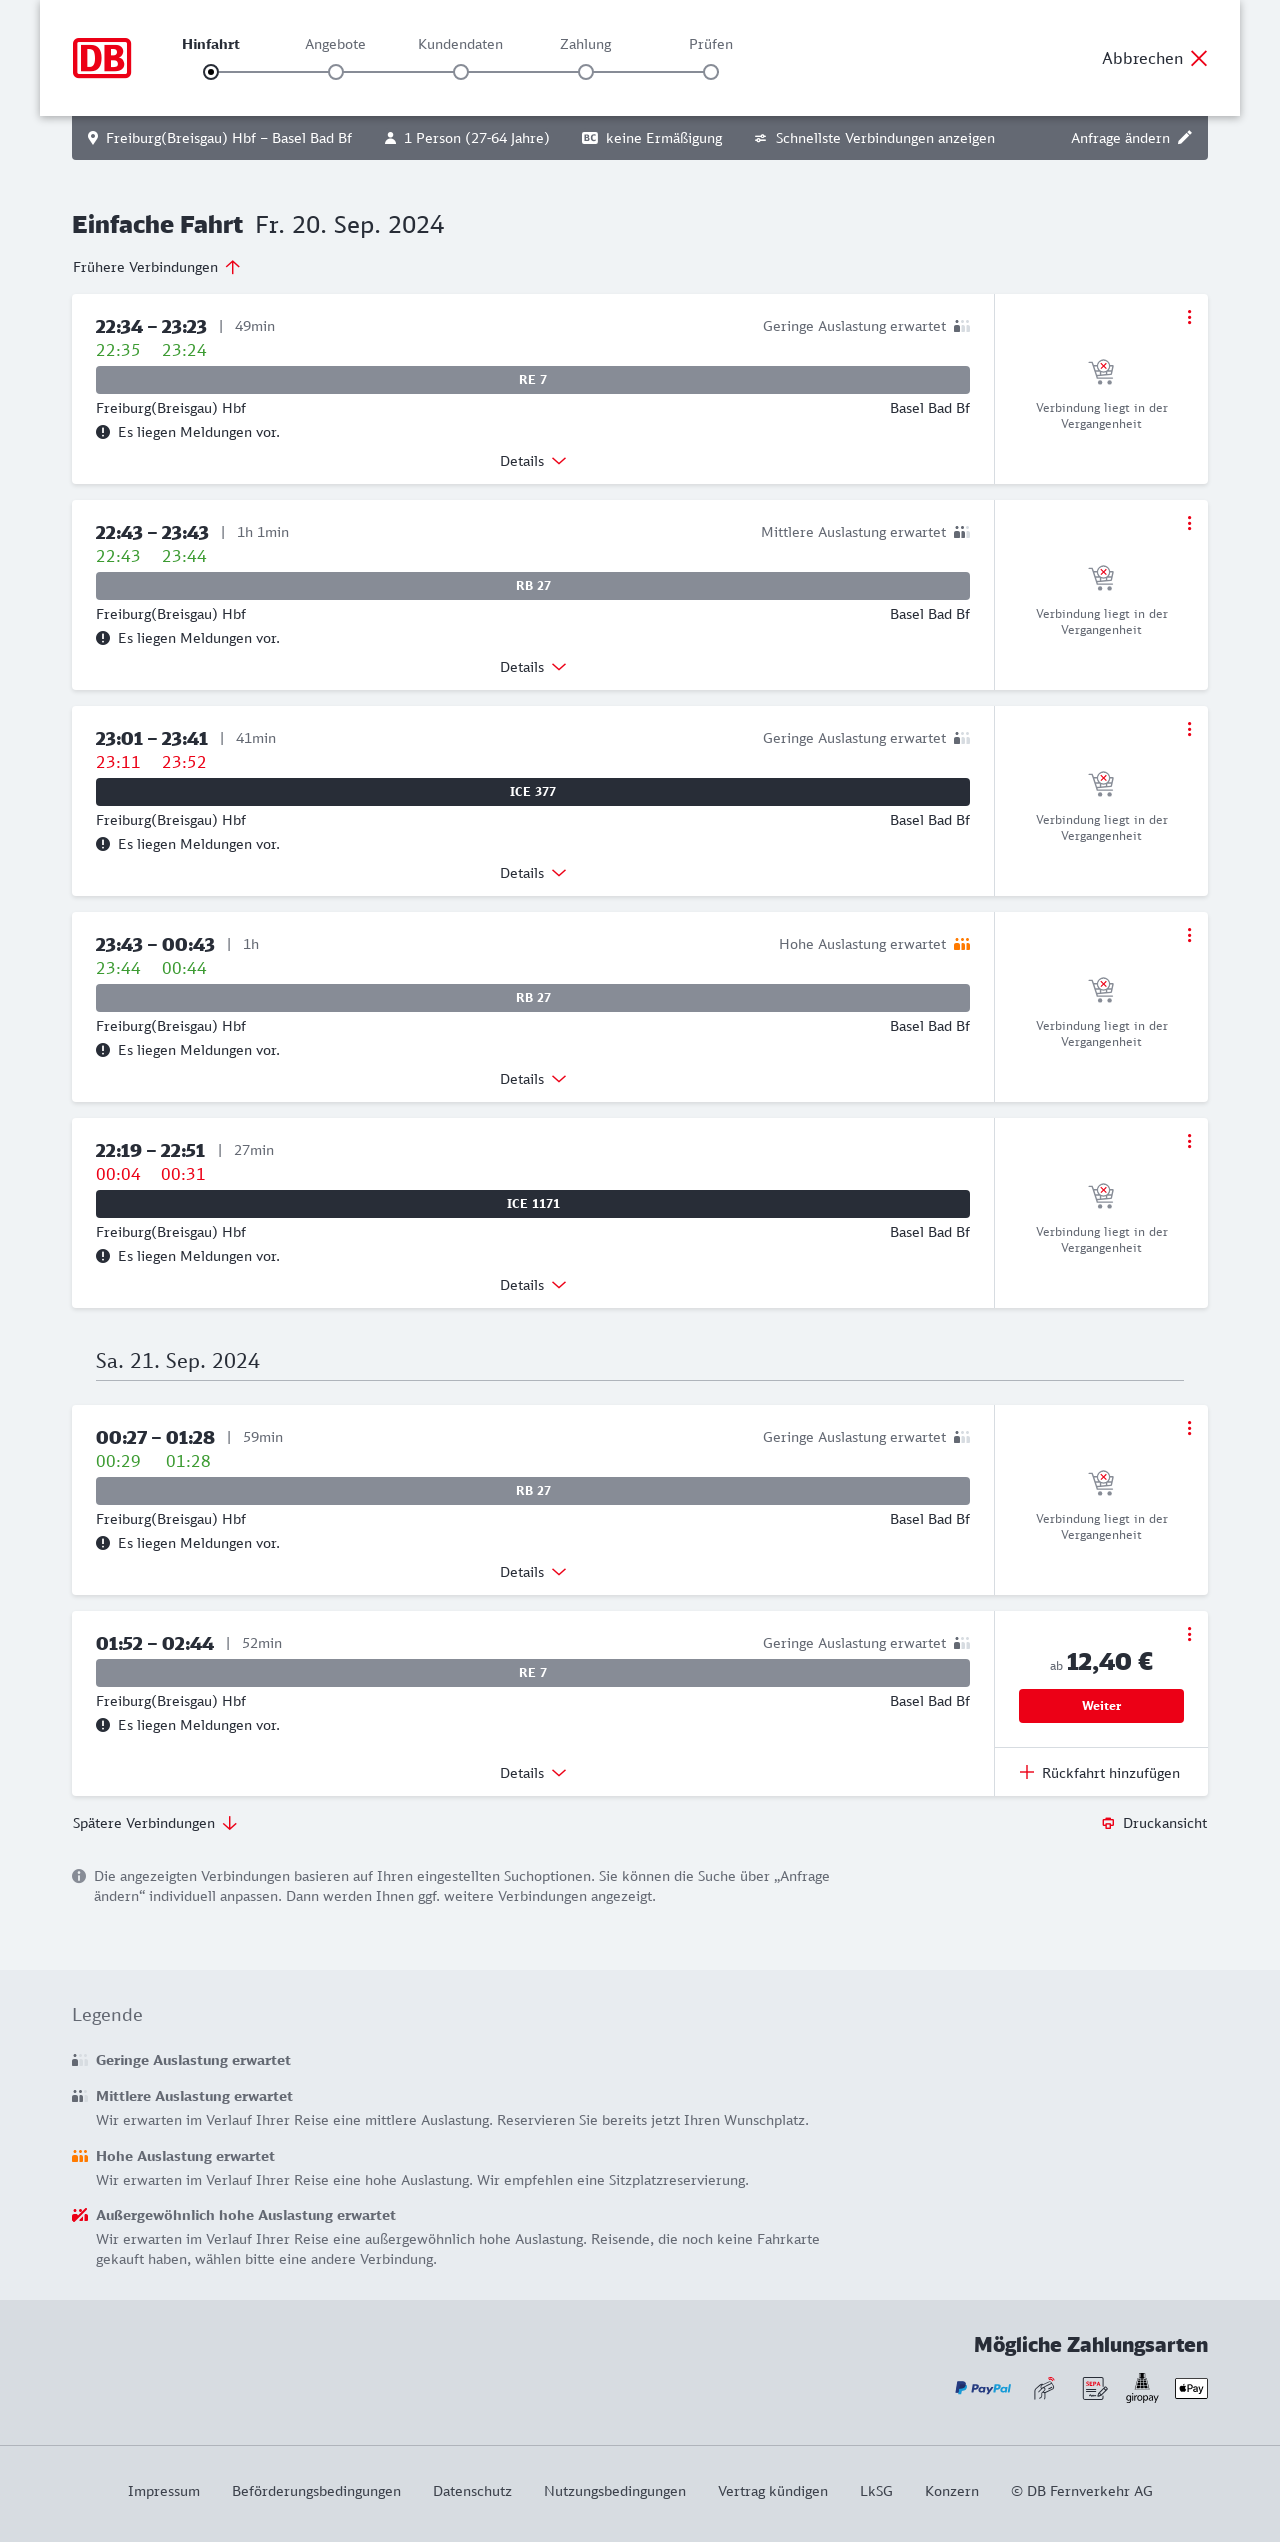This screenshot has height=2542, width=1280.
Task: Open three-dot menu for the 01:52 RE 7 connection
Action: coord(1189,1634)
